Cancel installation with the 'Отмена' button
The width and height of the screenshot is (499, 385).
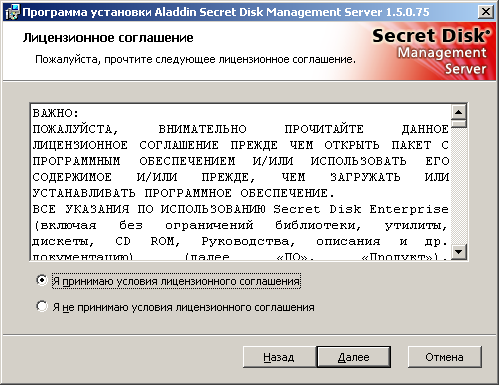pyautogui.click(x=444, y=357)
